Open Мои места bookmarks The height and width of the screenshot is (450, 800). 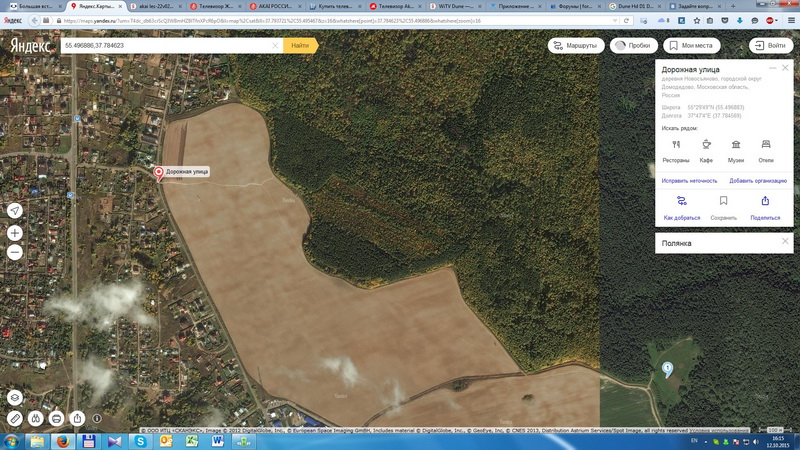coord(690,46)
